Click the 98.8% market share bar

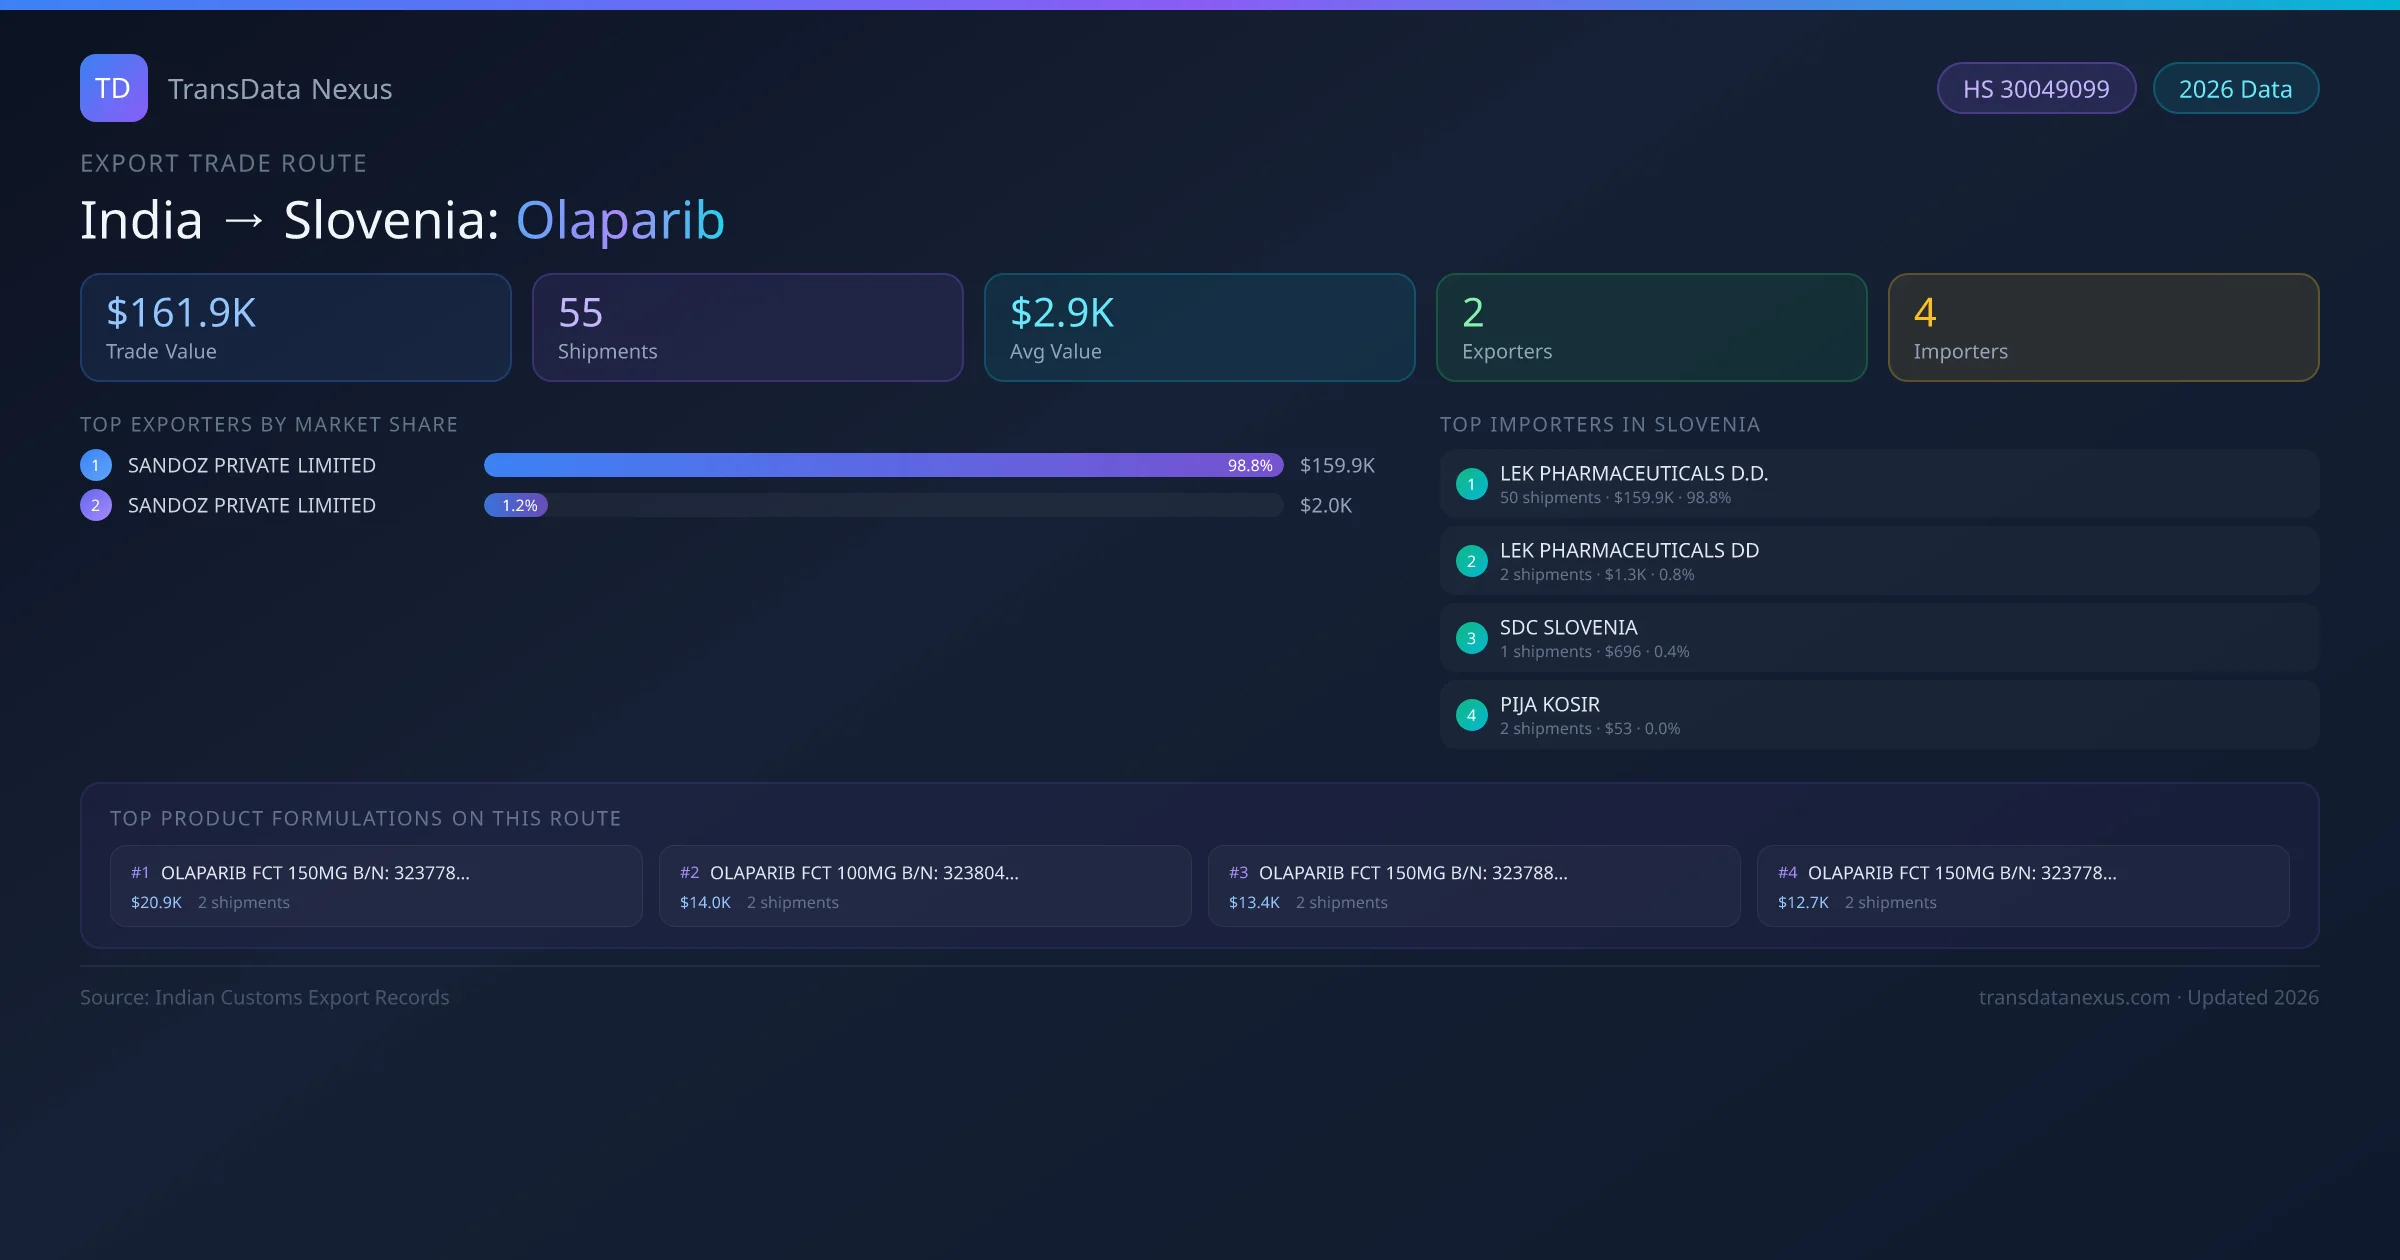[882, 465]
